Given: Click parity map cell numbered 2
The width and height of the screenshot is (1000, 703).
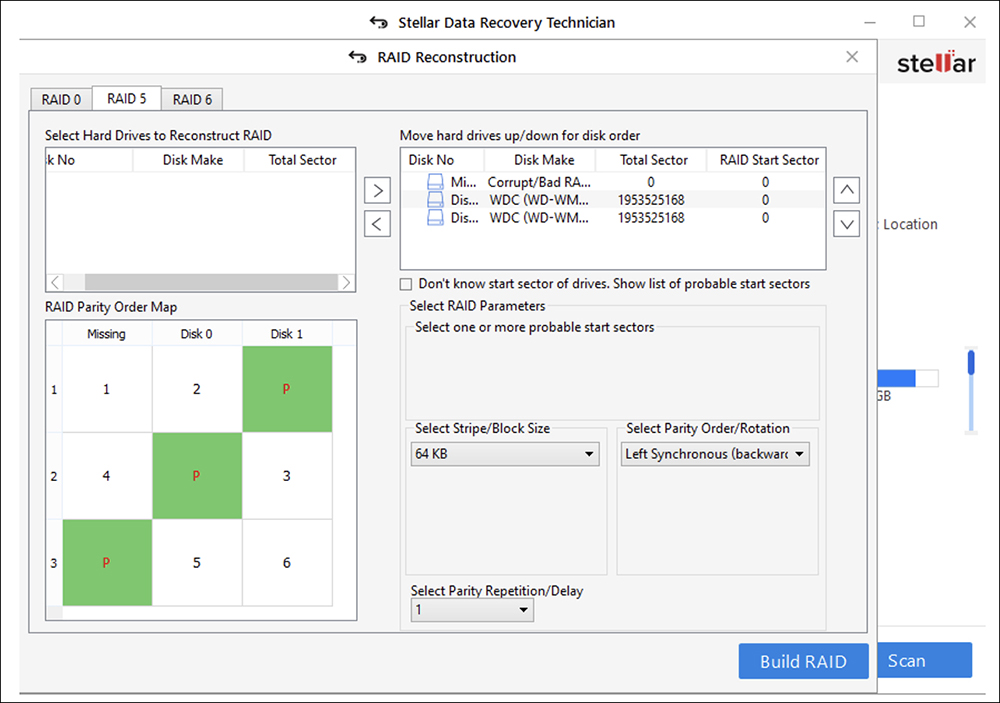Looking at the screenshot, I should 197,389.
